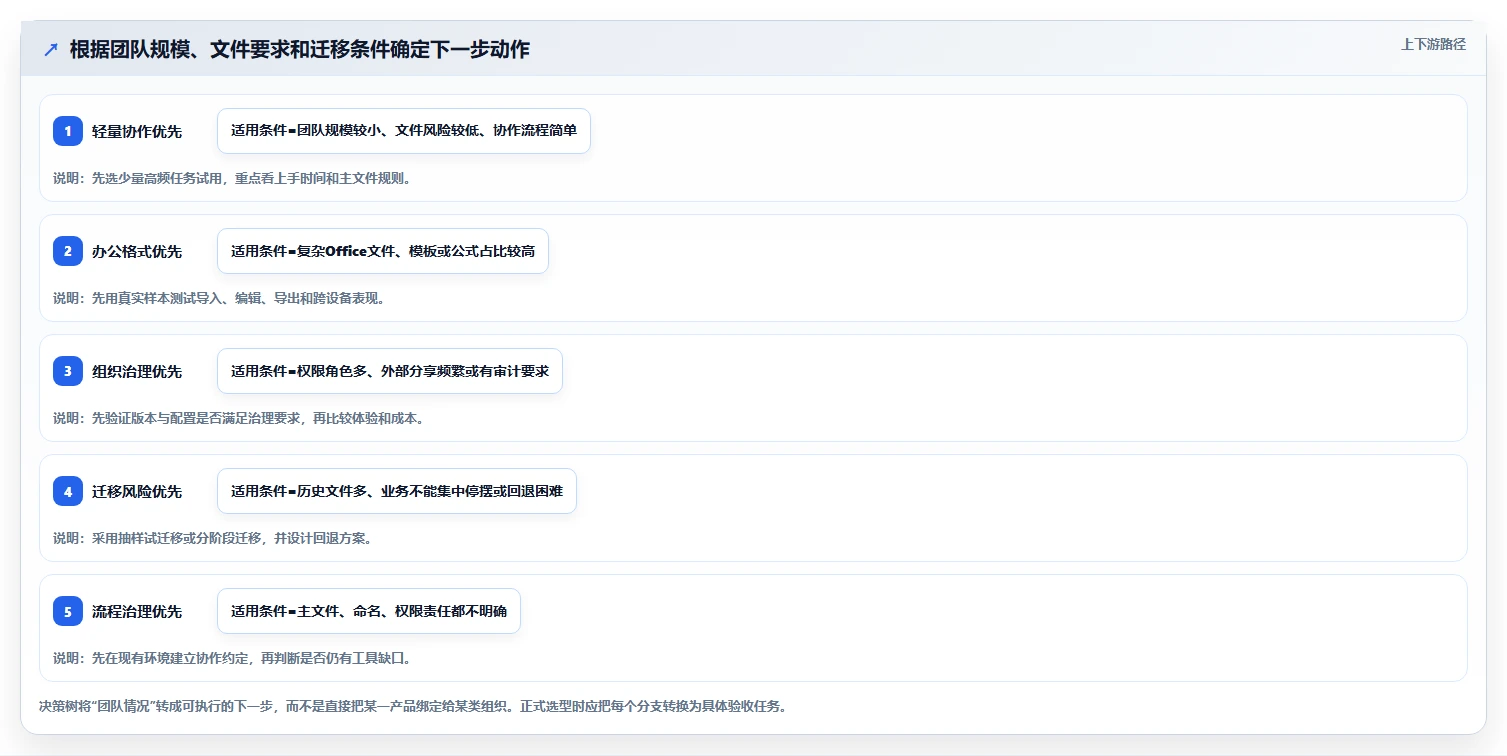Click the note 先选少量高频任务试用
1507x756 pixels.
coord(232,178)
